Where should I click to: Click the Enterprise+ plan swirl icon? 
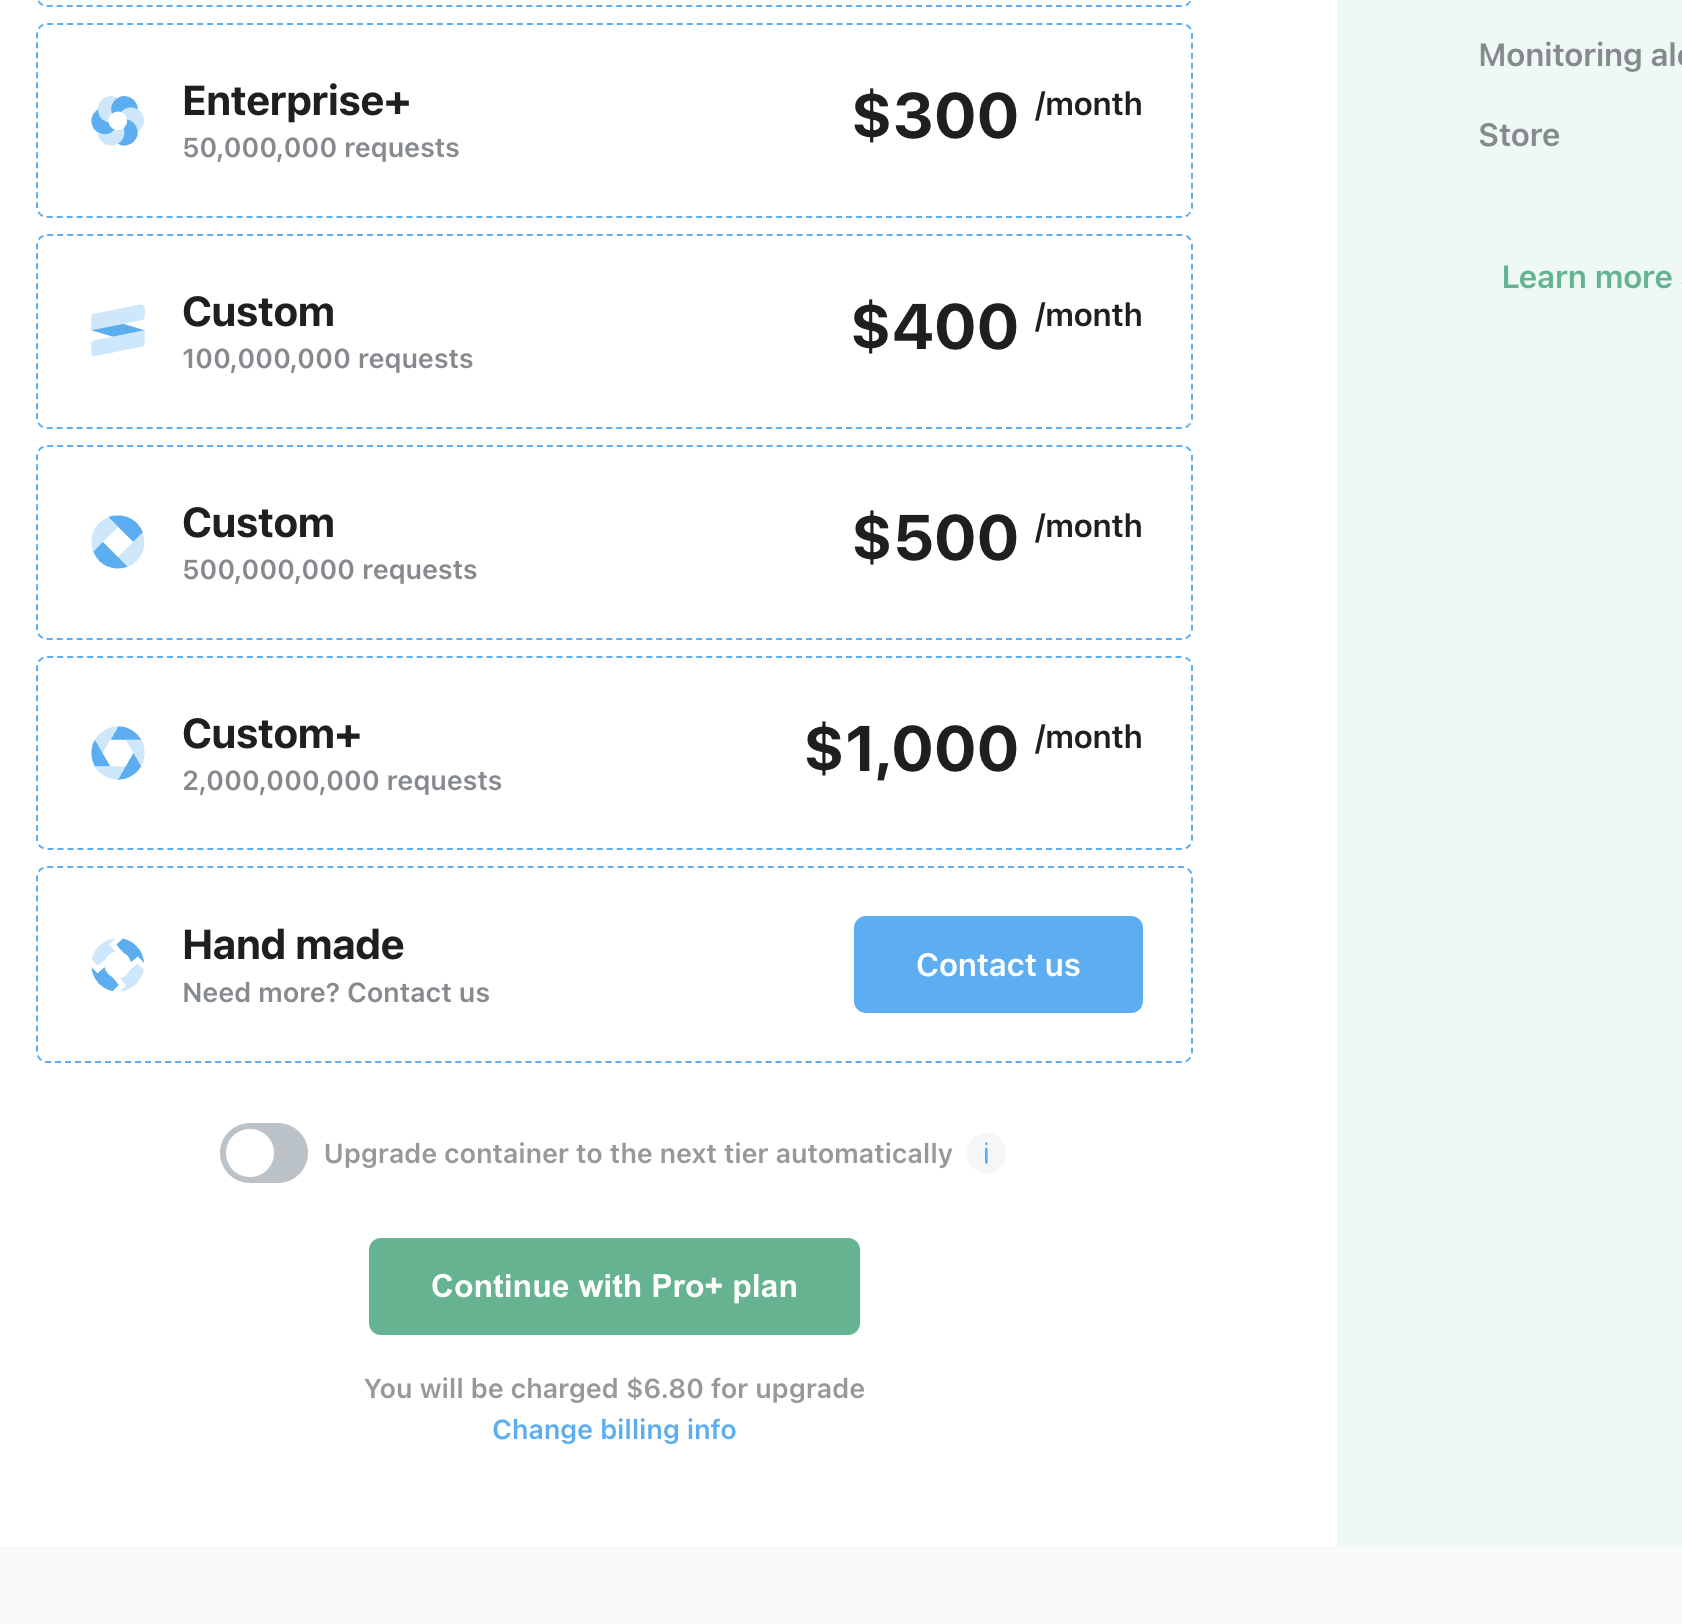coord(118,121)
